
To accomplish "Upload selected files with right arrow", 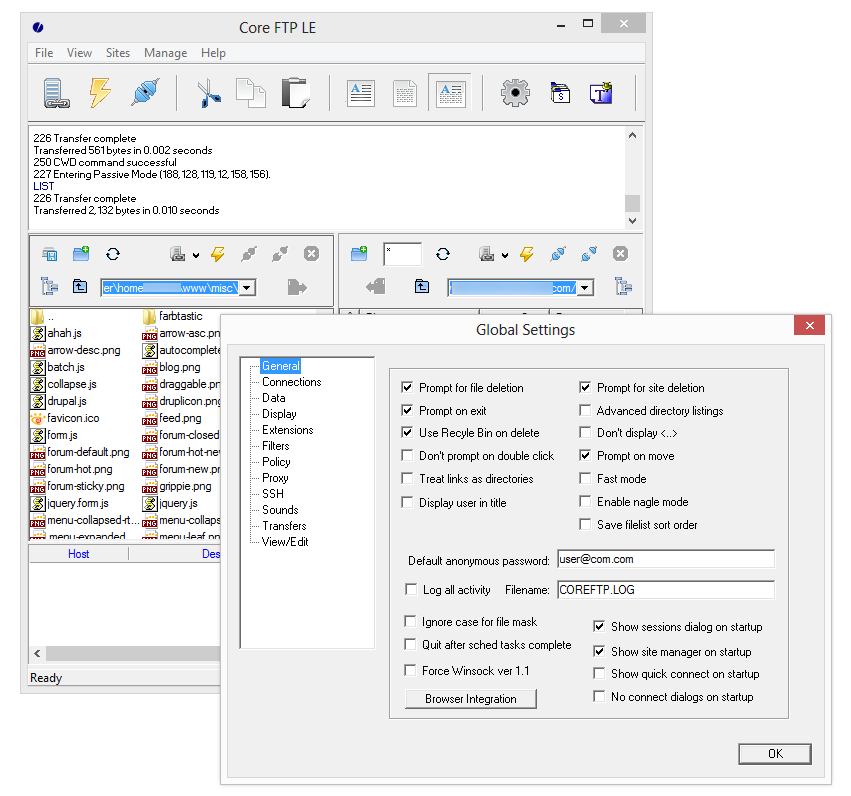I will coord(297,286).
